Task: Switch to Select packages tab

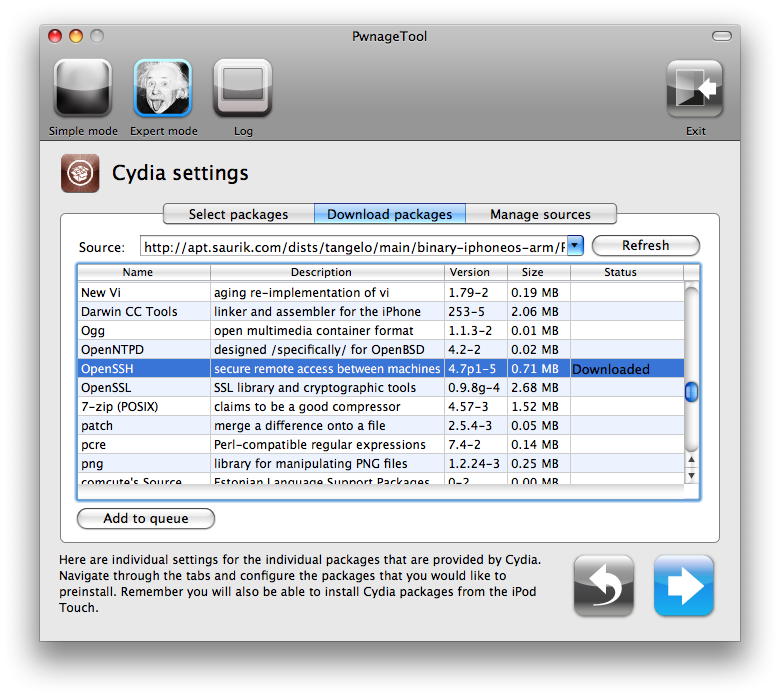Action: [x=238, y=214]
